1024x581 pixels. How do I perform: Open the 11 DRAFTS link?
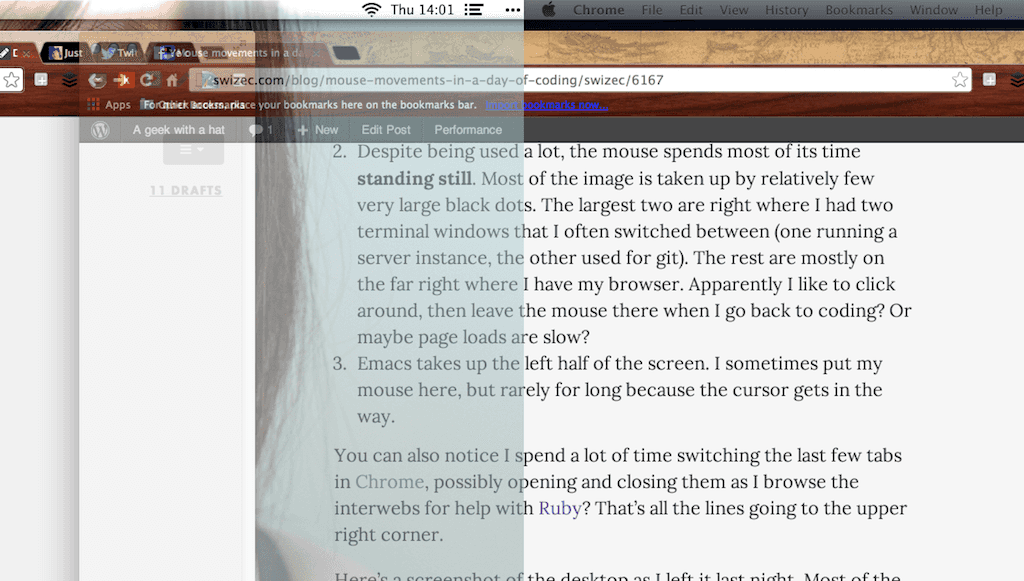coord(185,191)
